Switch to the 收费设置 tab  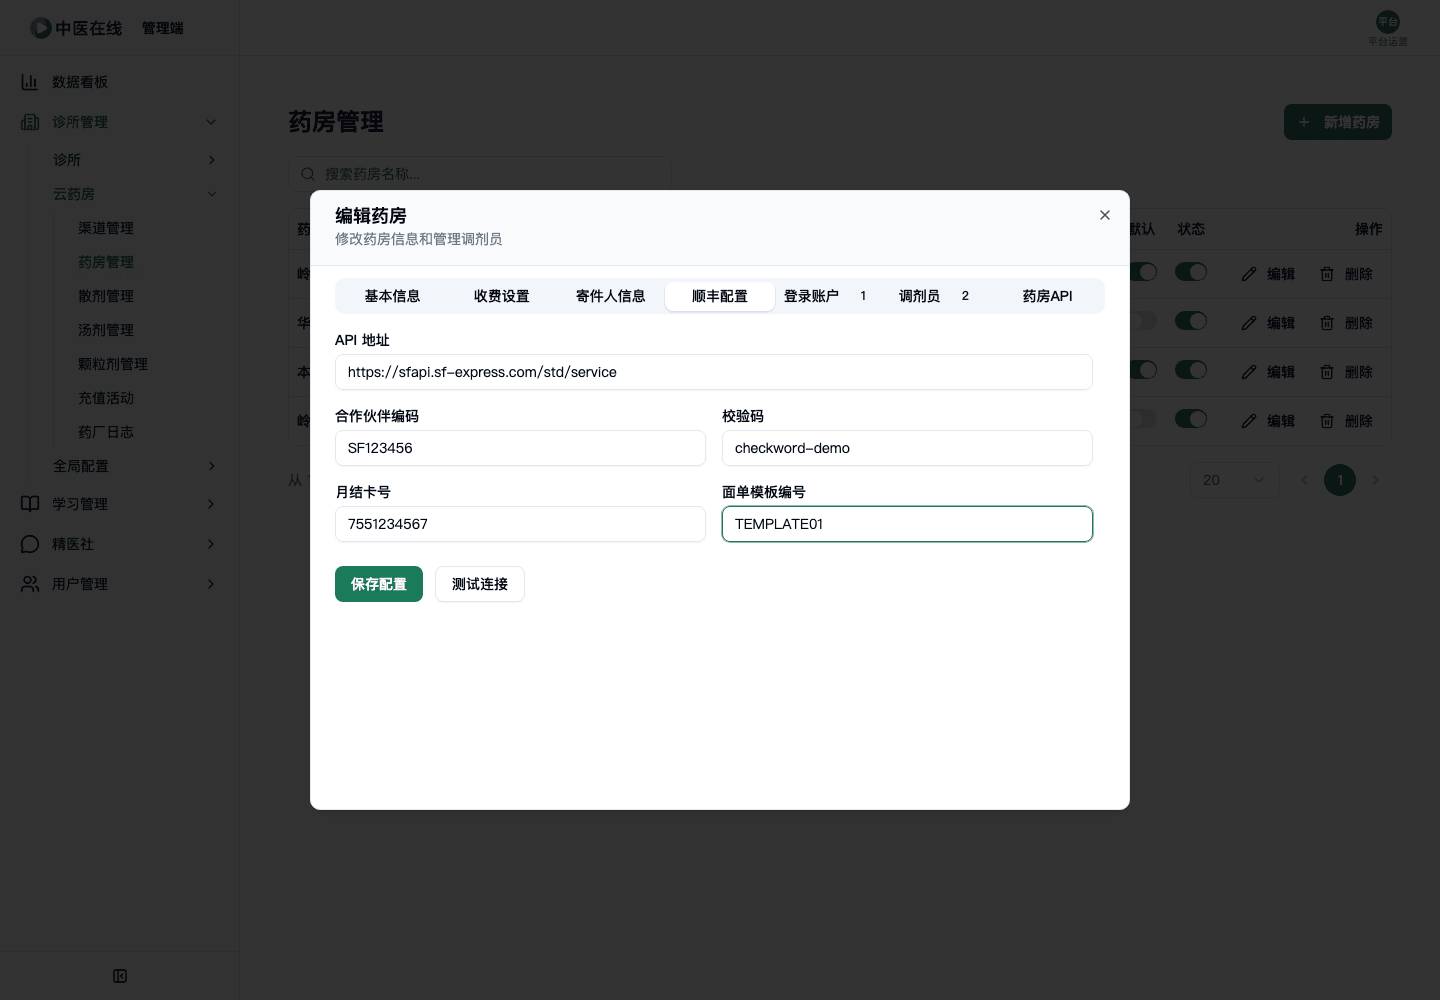pos(502,296)
